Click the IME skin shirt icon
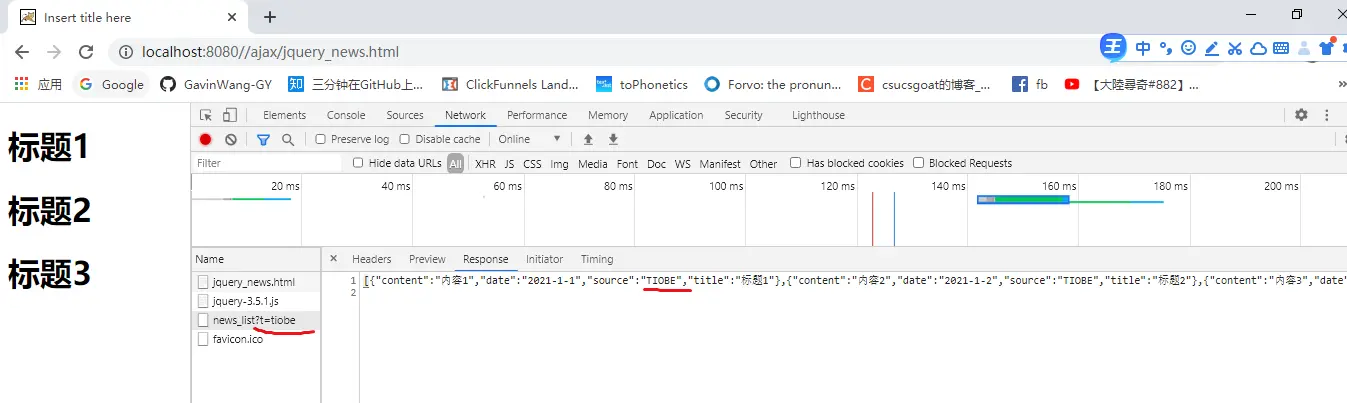The image size is (1347, 403). [1327, 47]
